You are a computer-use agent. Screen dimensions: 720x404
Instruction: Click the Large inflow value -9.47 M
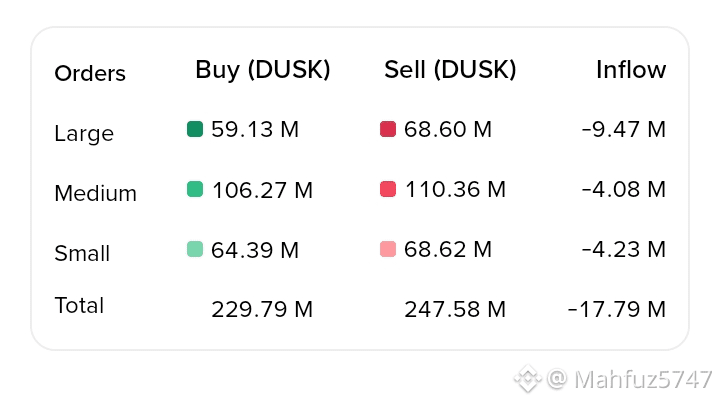point(624,129)
